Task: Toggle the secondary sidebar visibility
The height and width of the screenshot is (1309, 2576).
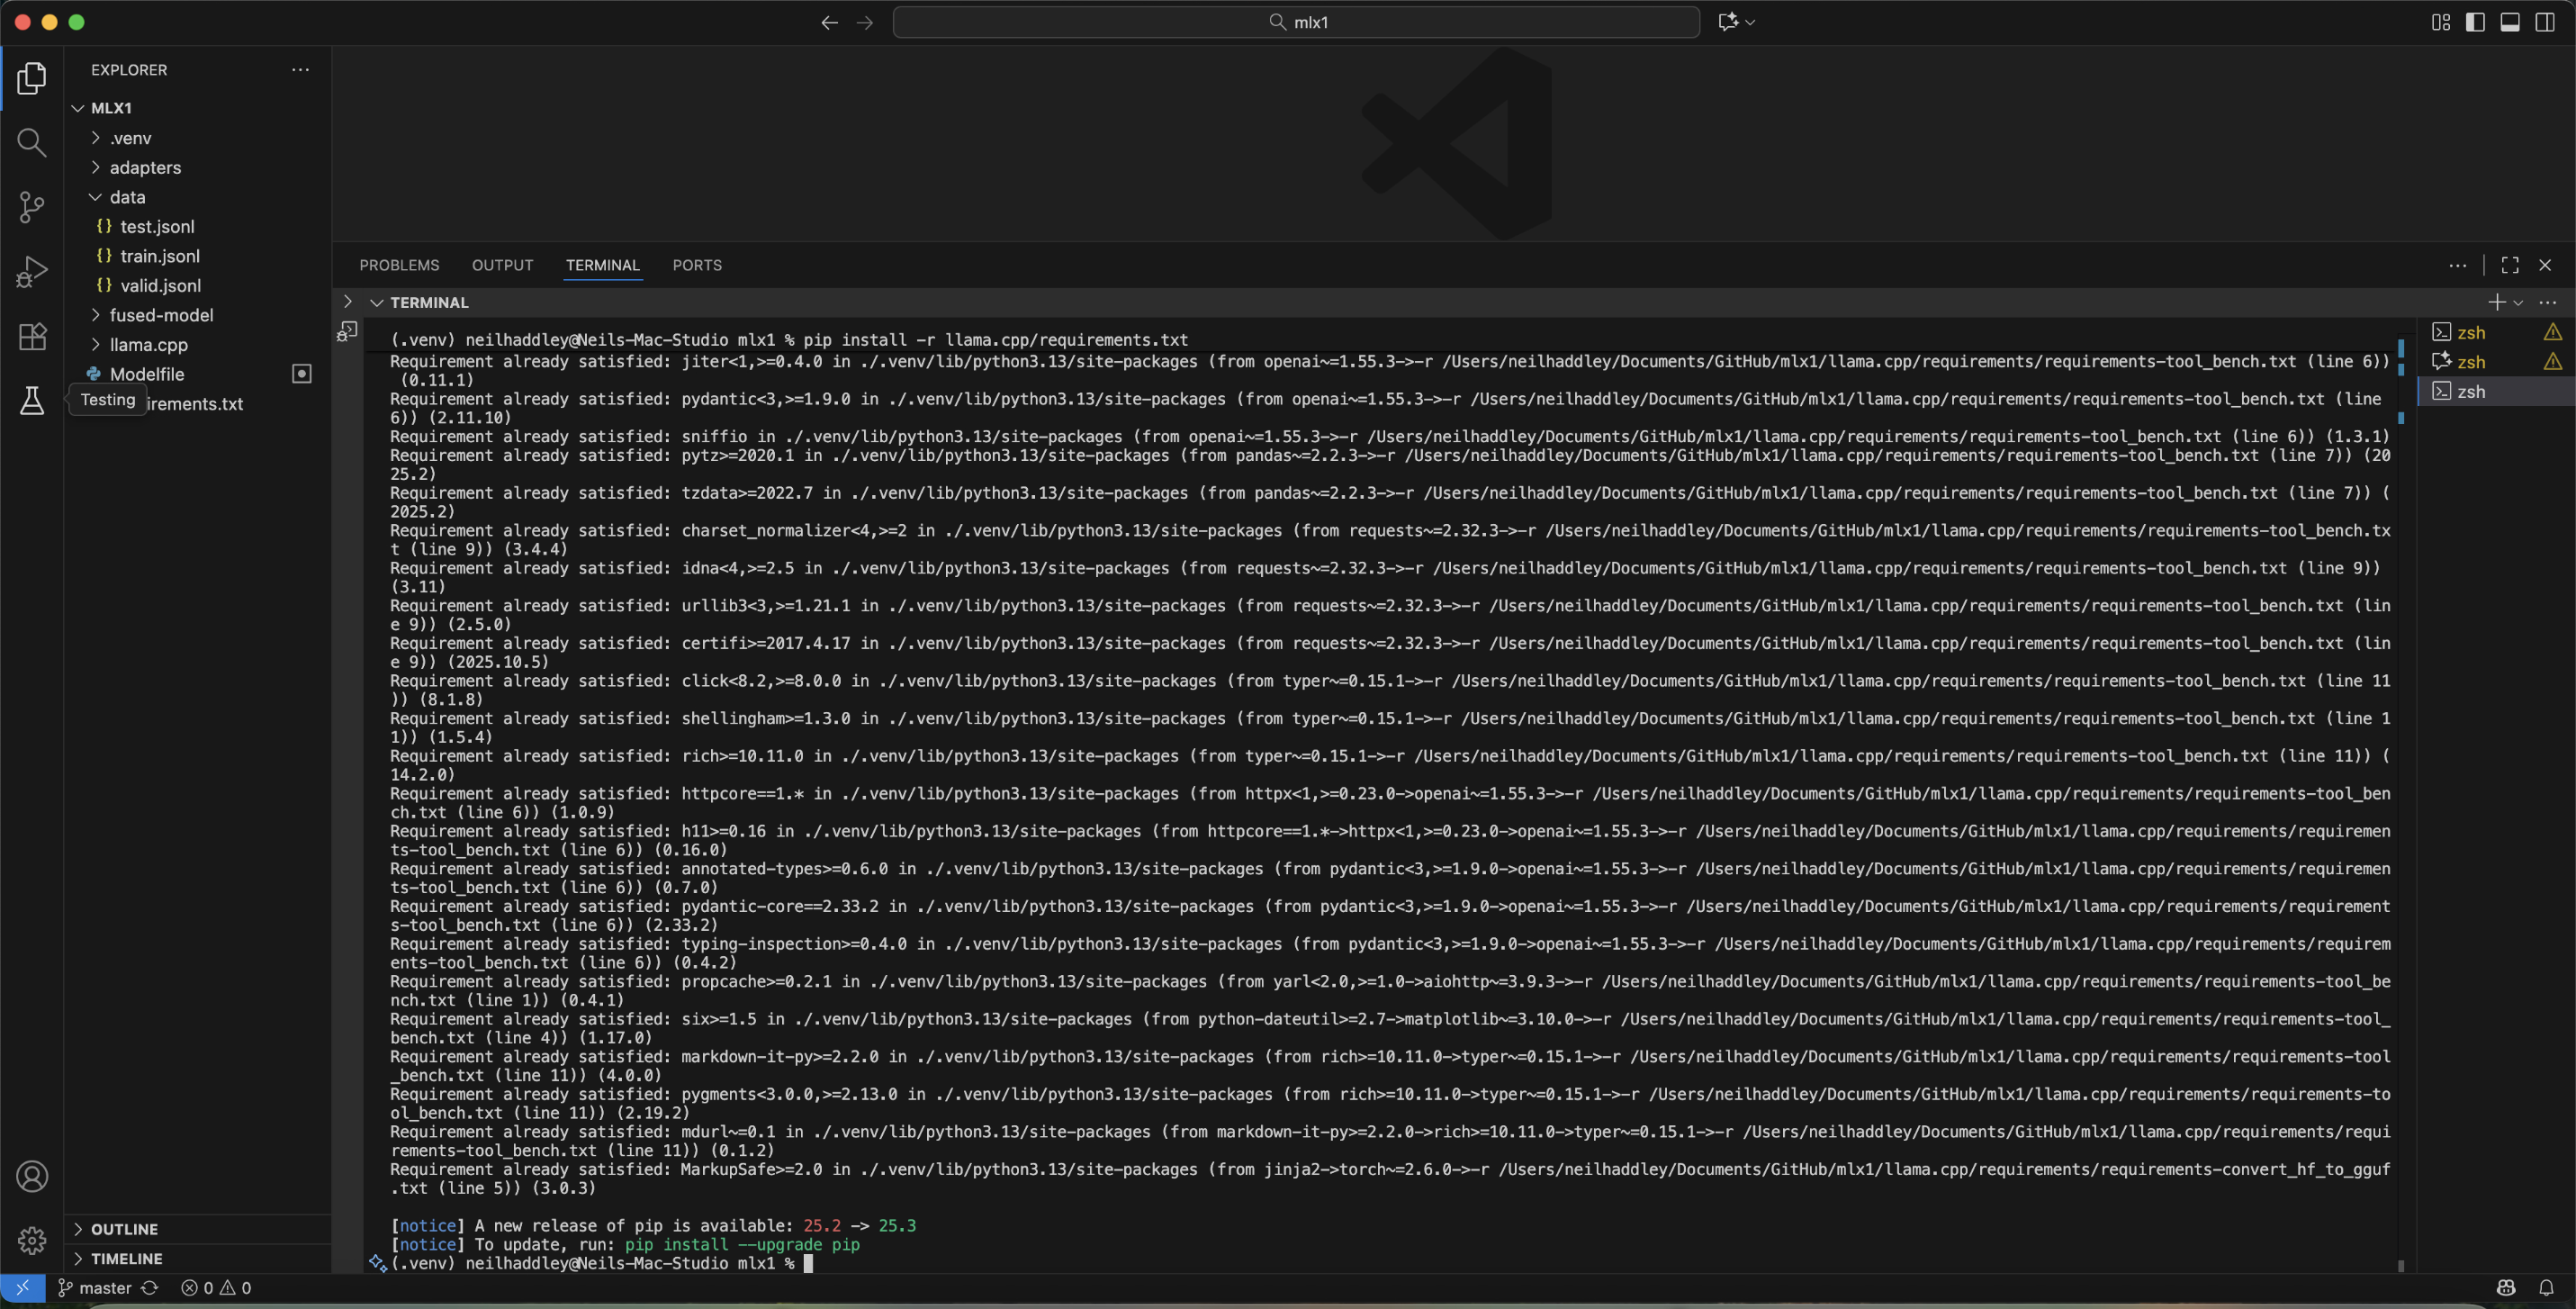Action: [2545, 21]
